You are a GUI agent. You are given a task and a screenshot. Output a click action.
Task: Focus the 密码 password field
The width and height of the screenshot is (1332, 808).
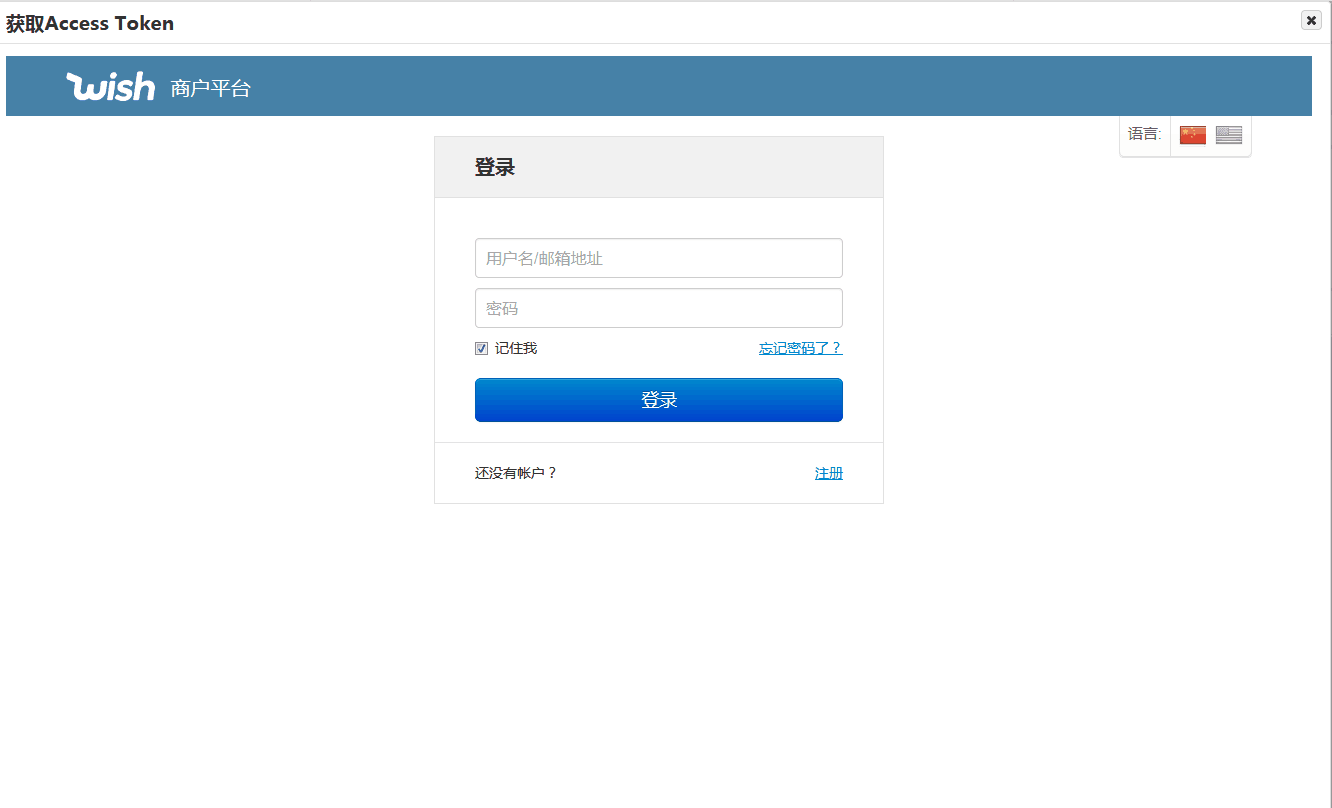(658, 308)
